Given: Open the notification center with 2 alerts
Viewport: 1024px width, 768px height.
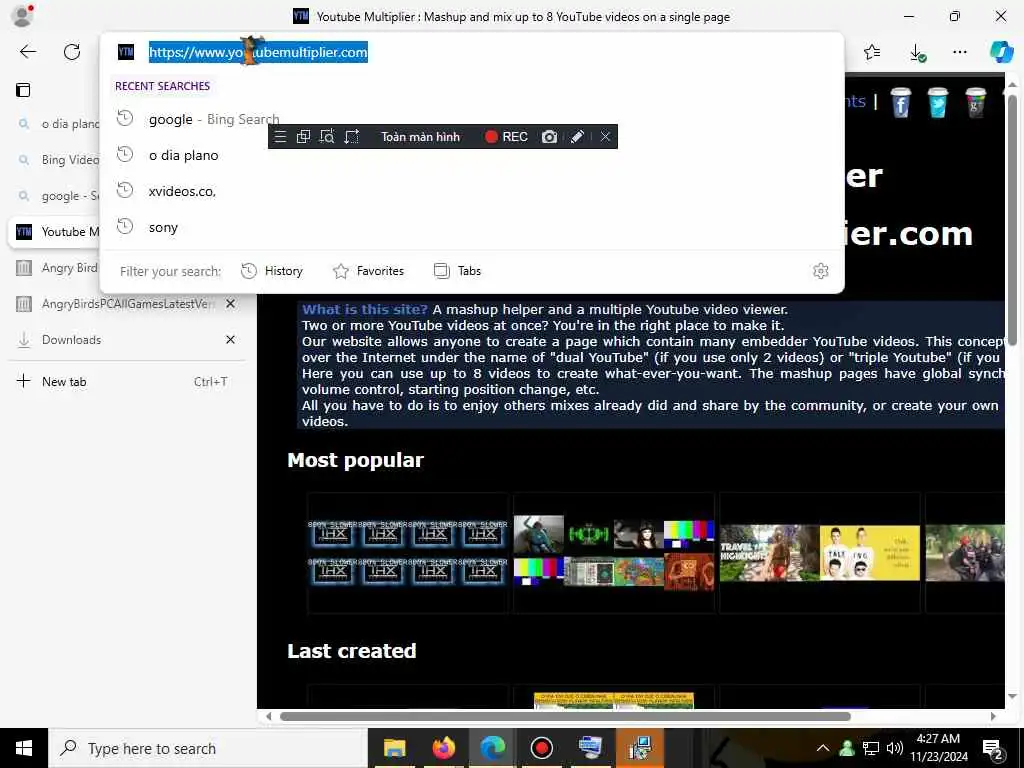Looking at the screenshot, I should pos(993,750).
